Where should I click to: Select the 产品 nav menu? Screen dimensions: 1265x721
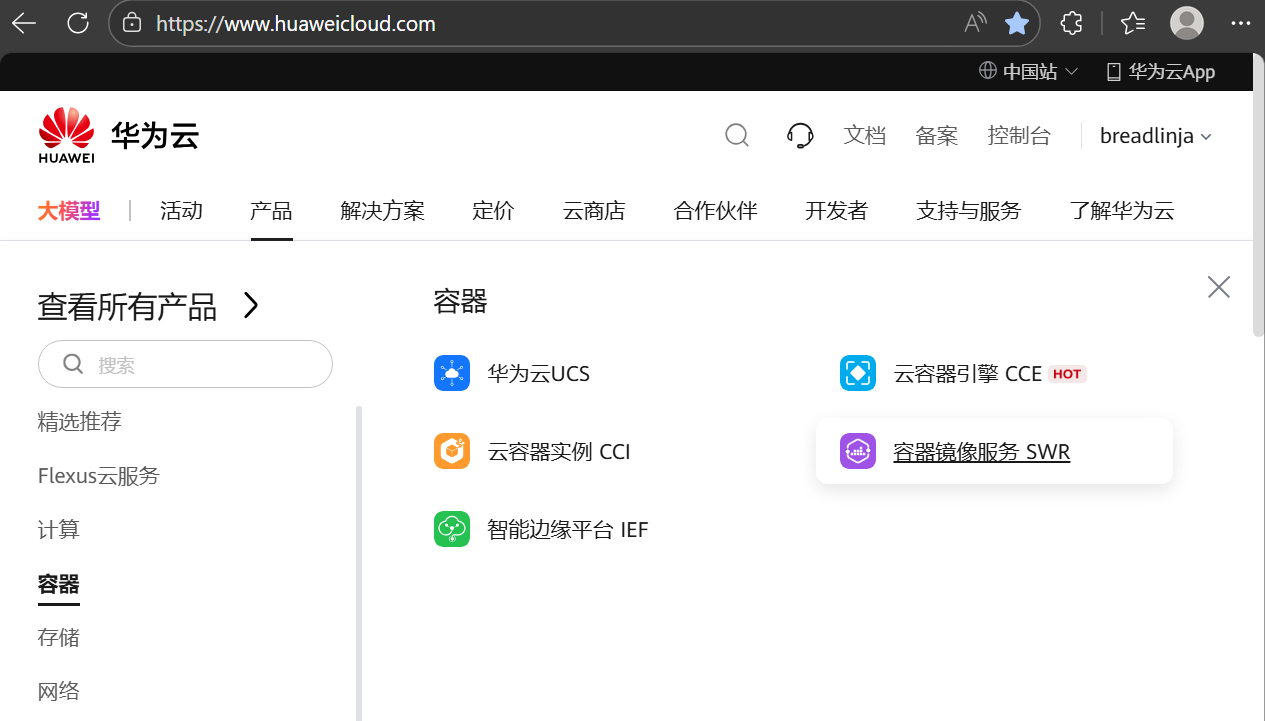pyautogui.click(x=271, y=211)
